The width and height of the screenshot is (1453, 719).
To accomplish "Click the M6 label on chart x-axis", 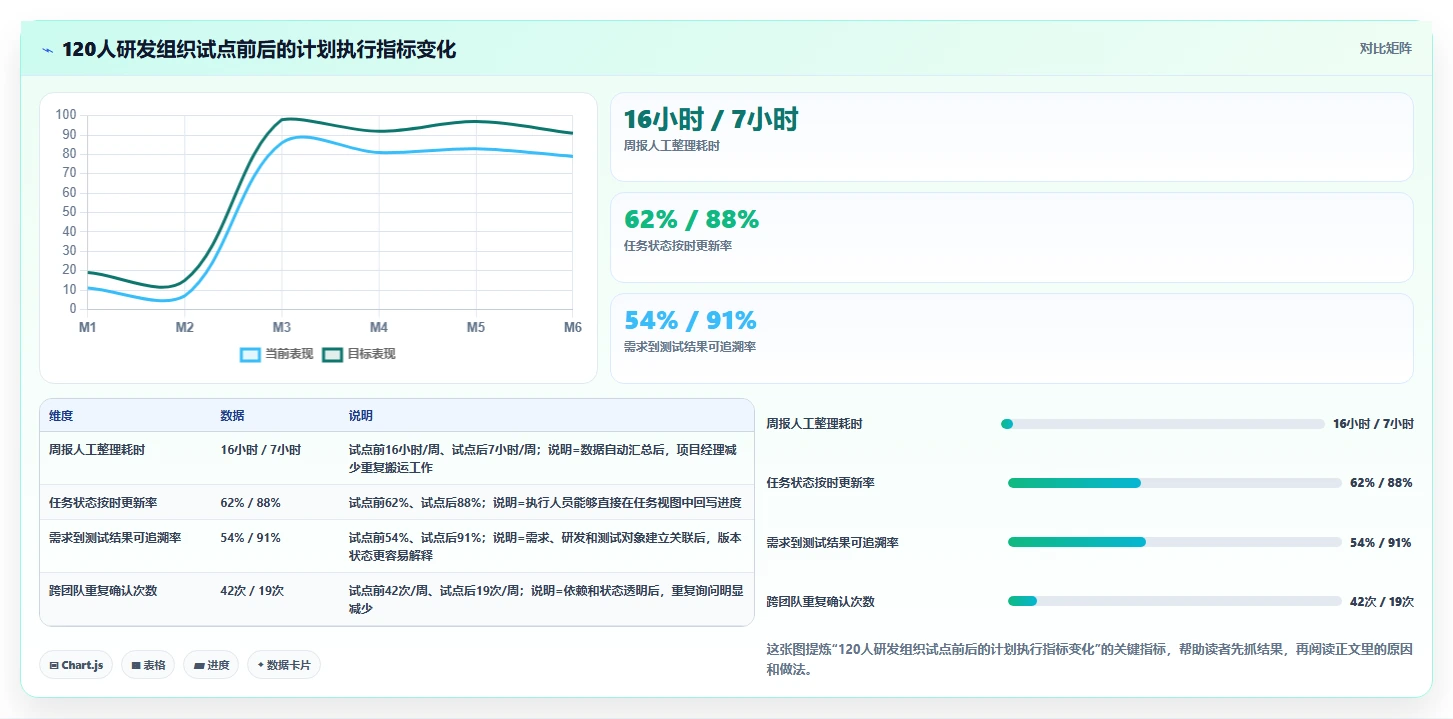I will point(572,328).
